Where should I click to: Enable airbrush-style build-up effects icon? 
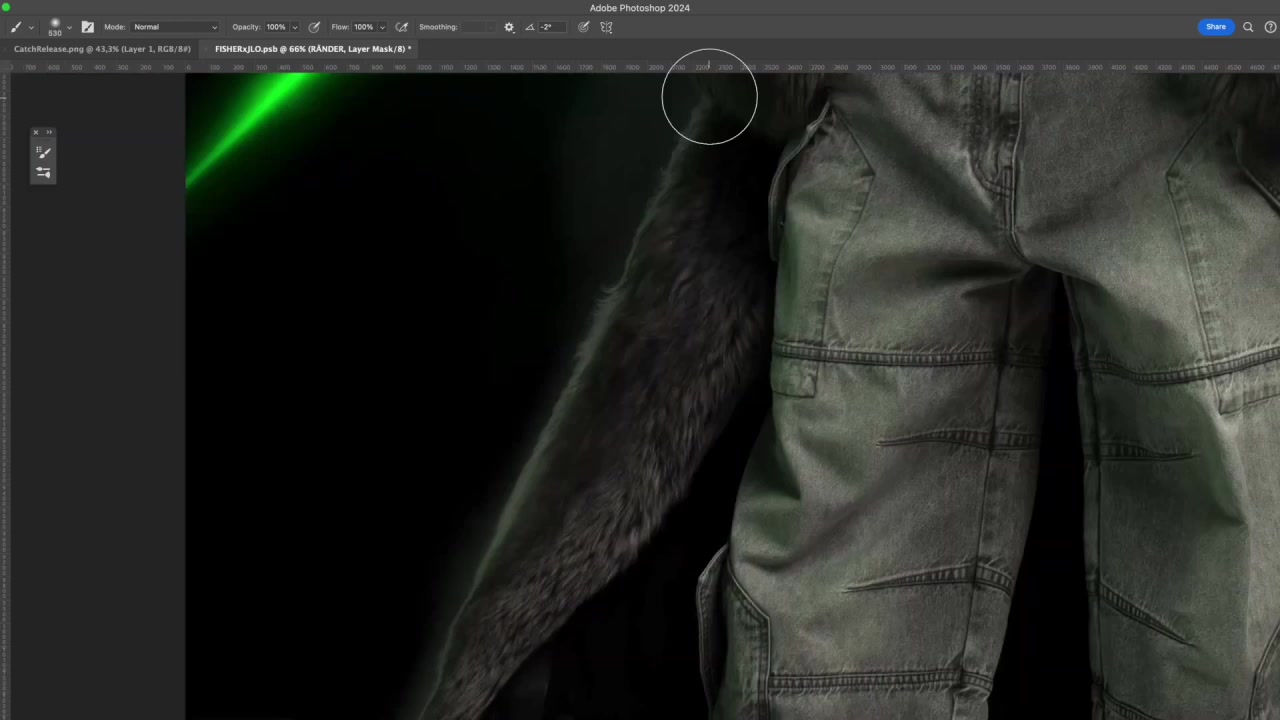pyautogui.click(x=402, y=27)
